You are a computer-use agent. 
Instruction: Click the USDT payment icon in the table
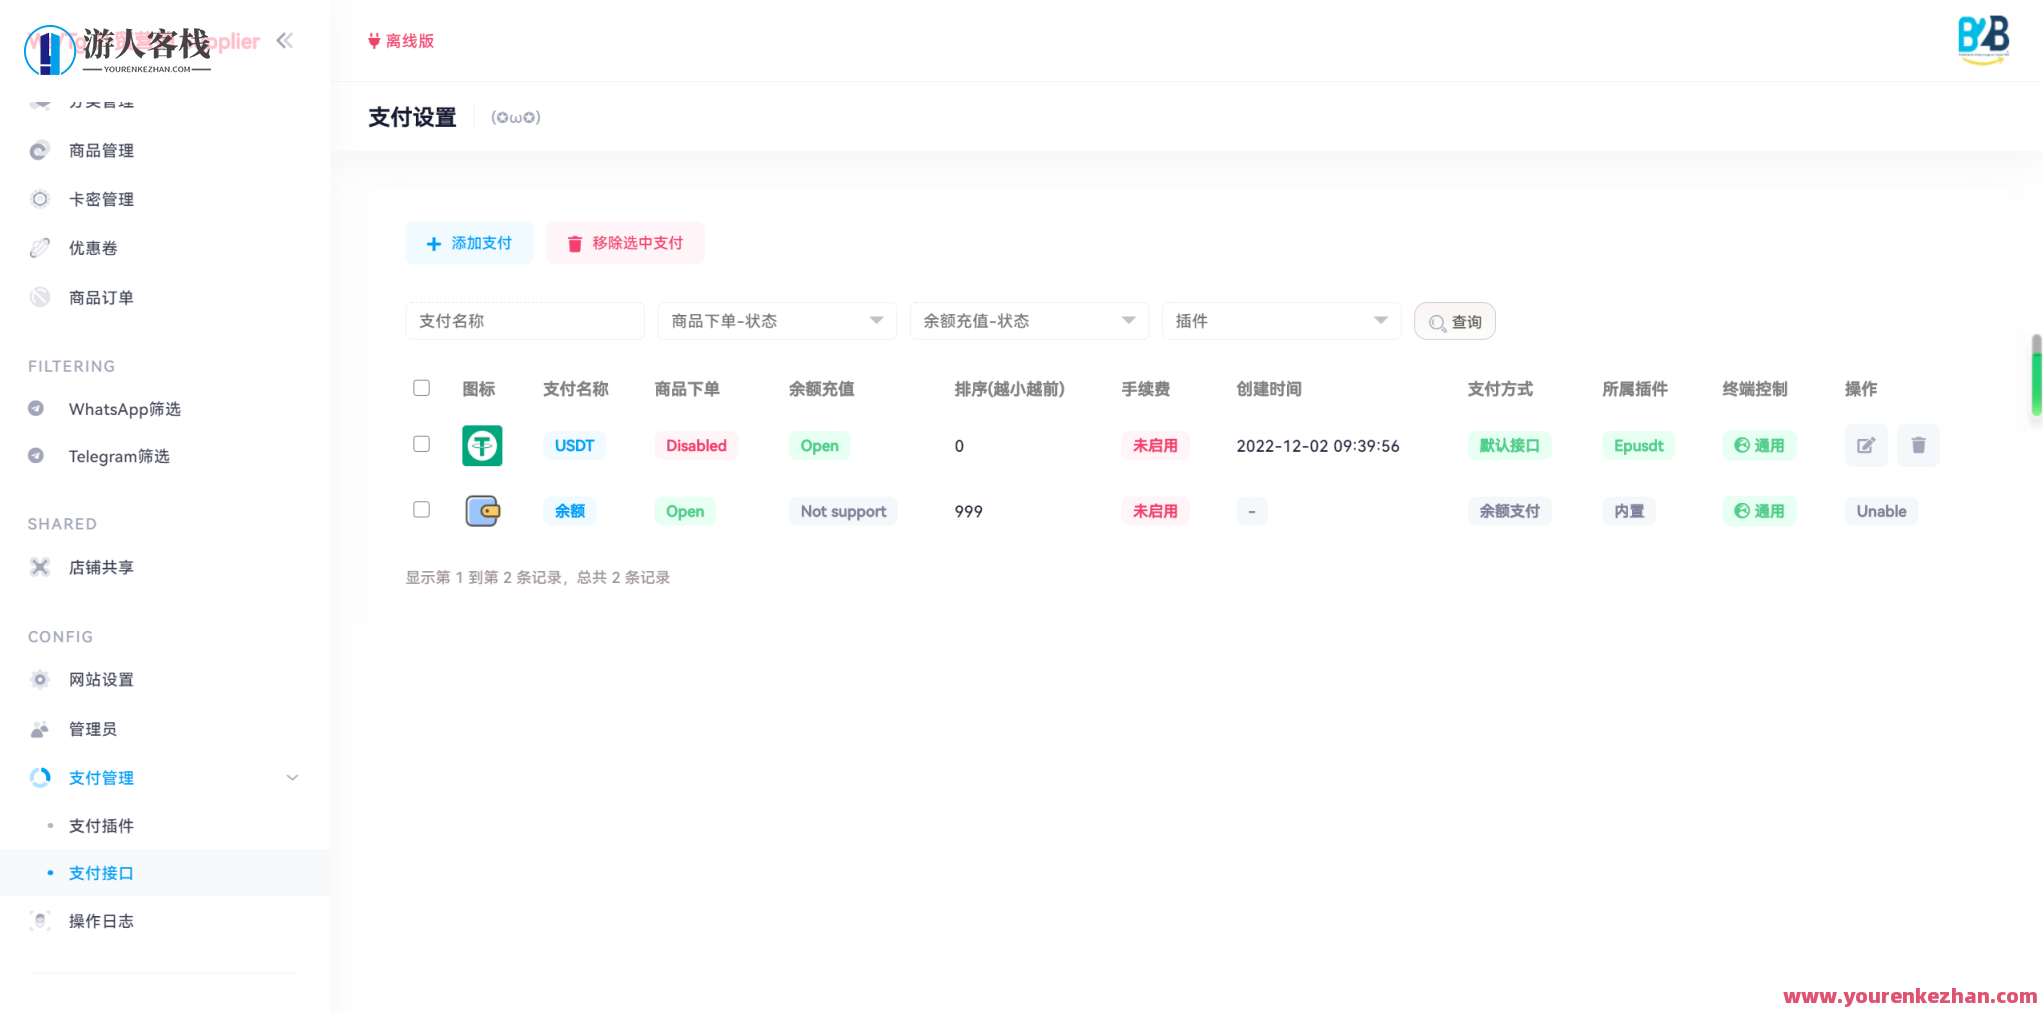coord(482,445)
